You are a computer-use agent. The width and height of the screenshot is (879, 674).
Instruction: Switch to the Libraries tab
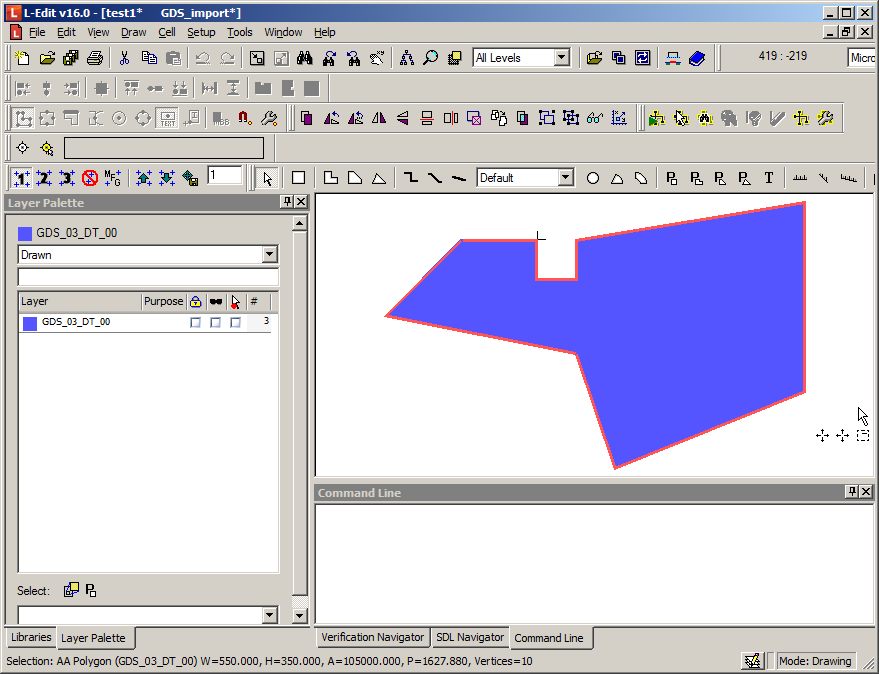tap(31, 637)
